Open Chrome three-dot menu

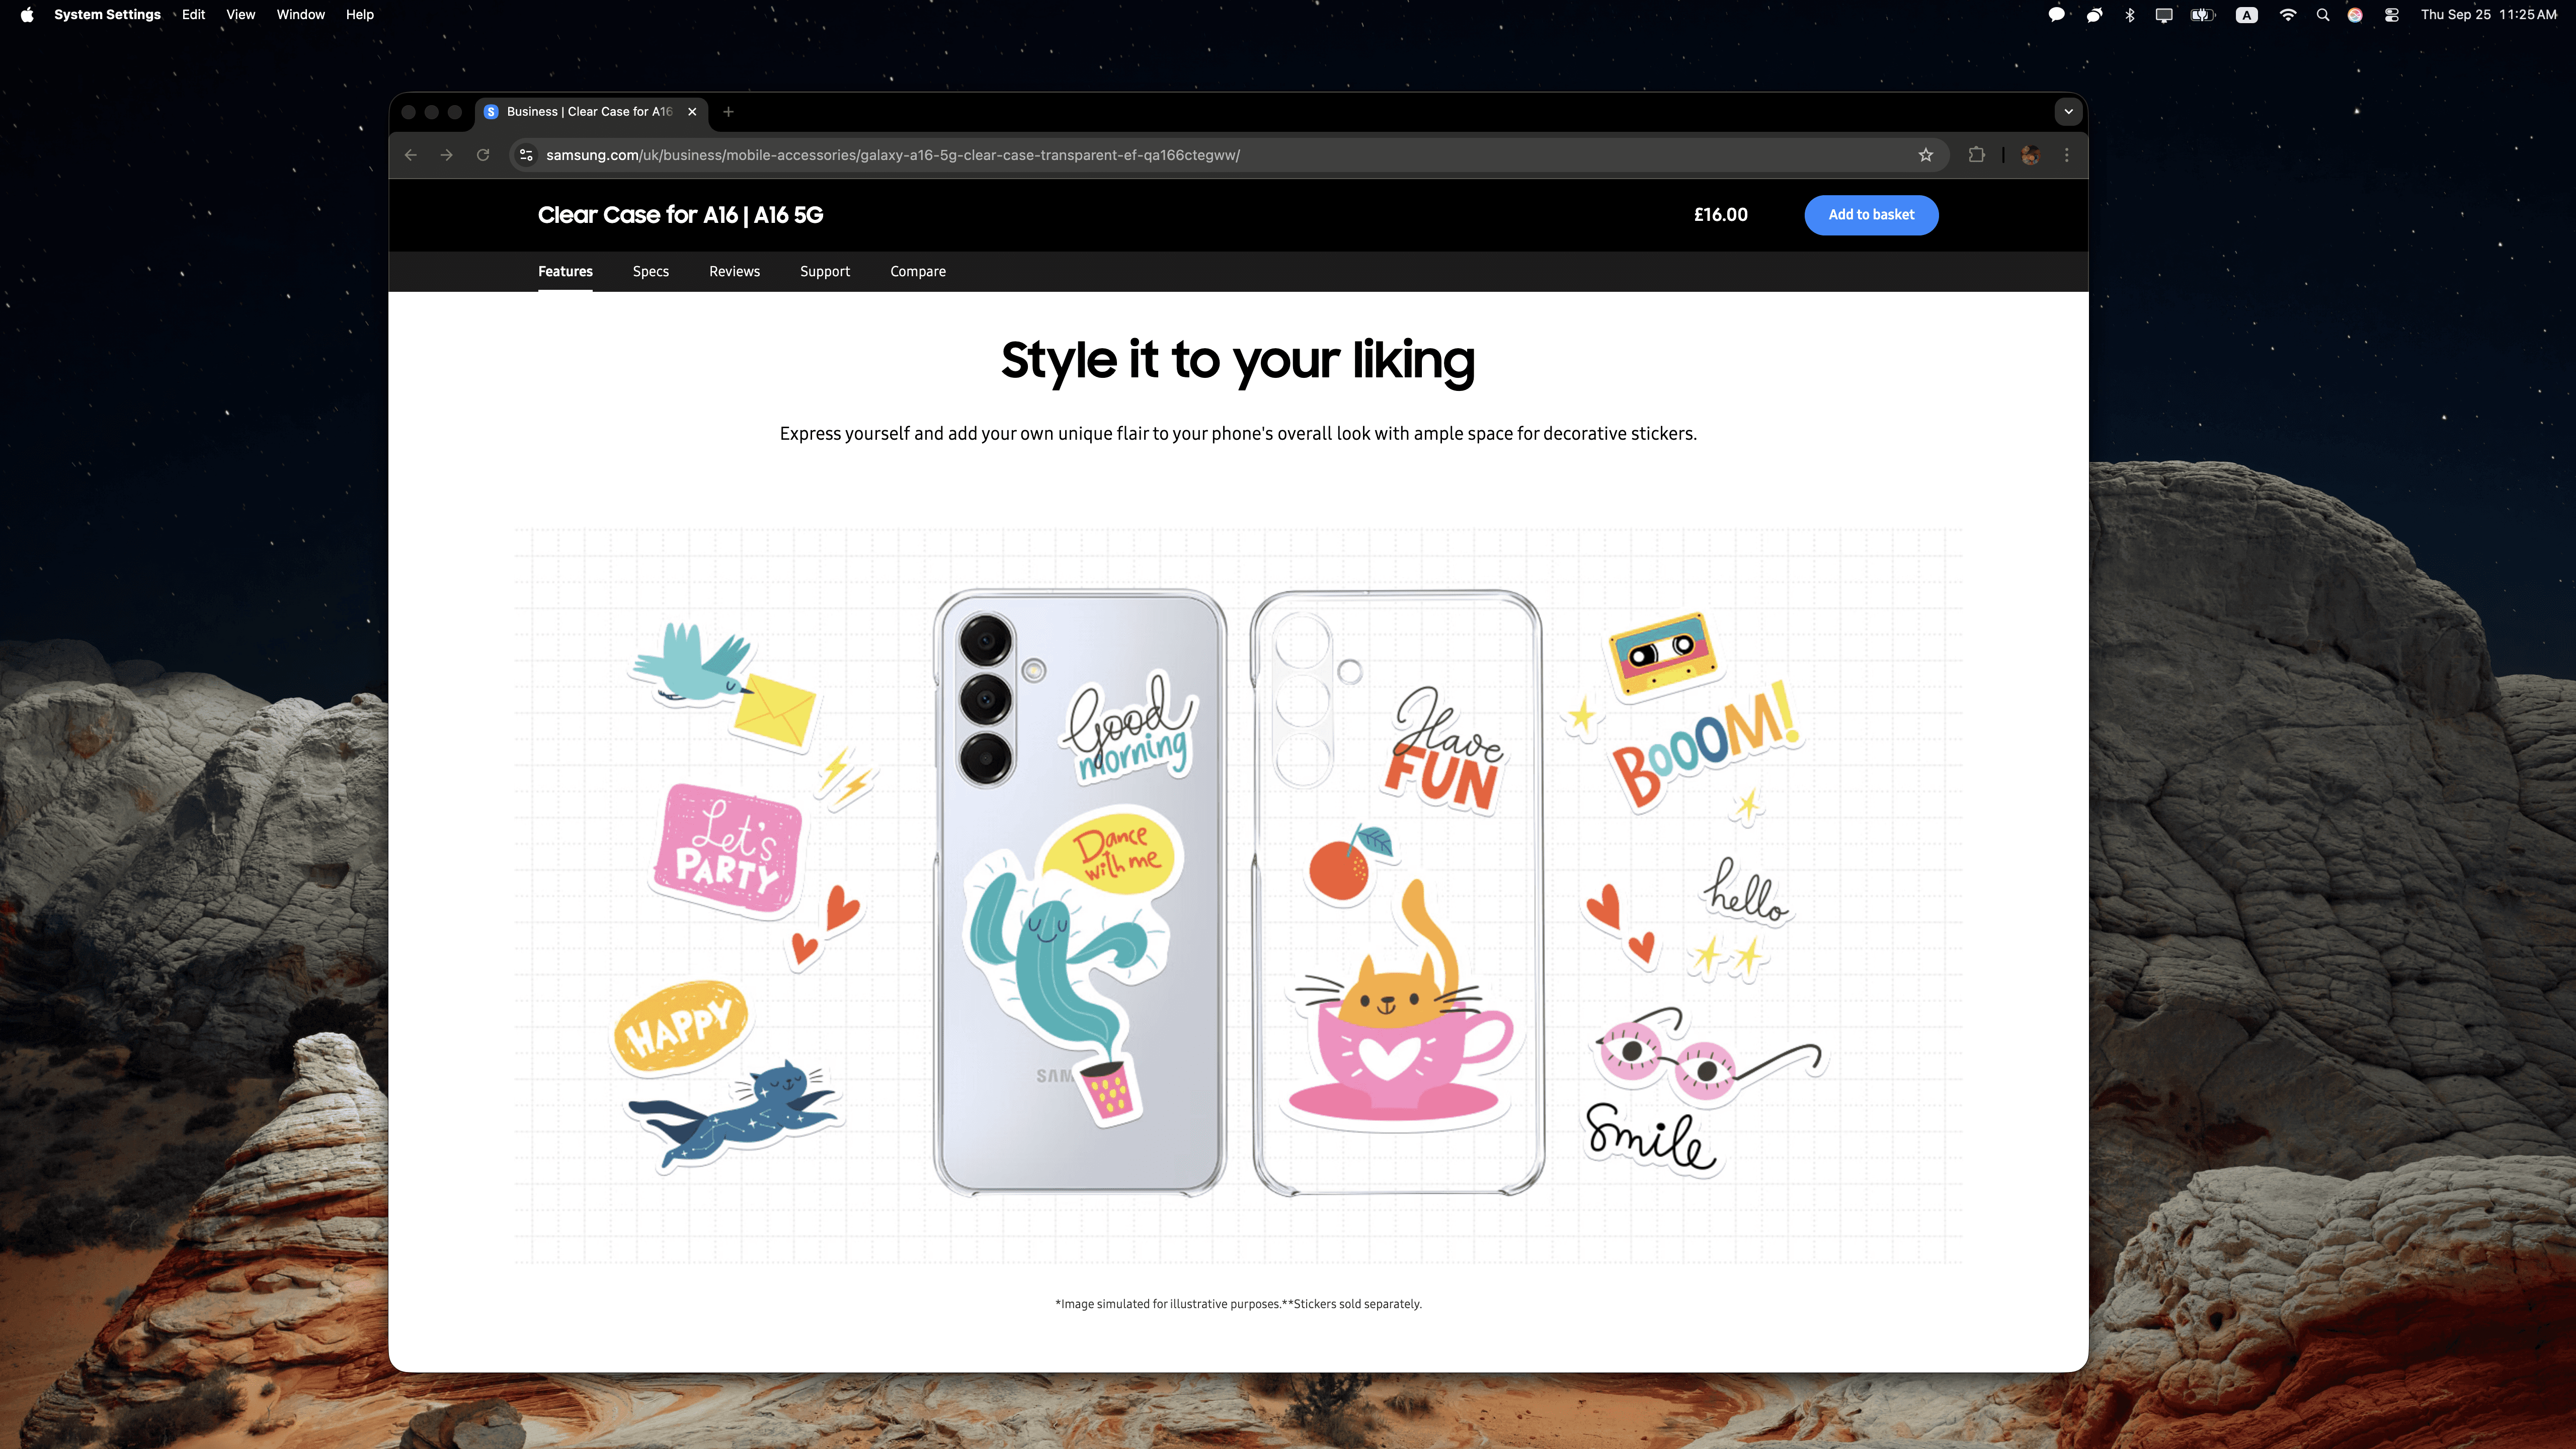tap(2067, 155)
